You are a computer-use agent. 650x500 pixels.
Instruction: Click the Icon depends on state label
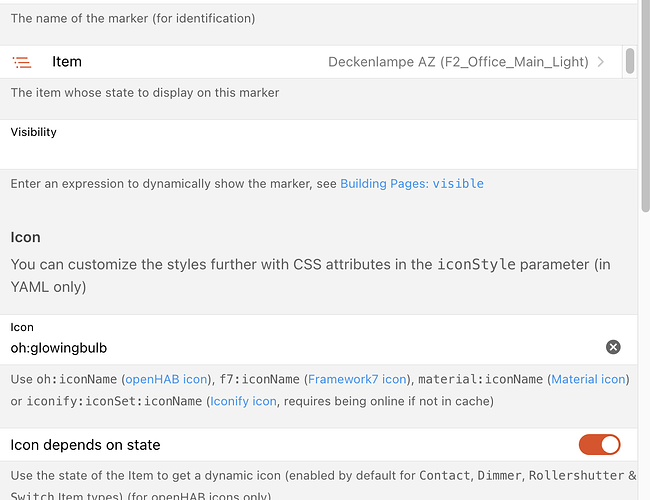point(86,444)
